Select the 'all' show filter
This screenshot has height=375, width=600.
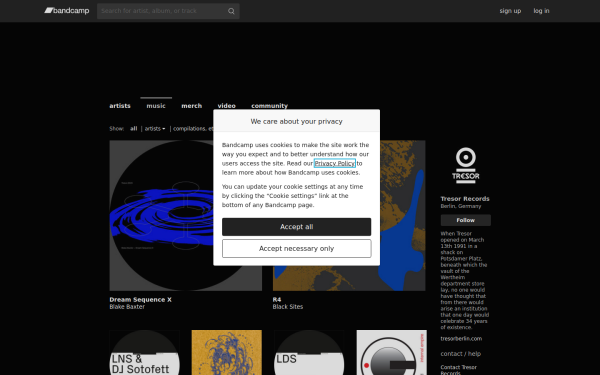tap(133, 129)
